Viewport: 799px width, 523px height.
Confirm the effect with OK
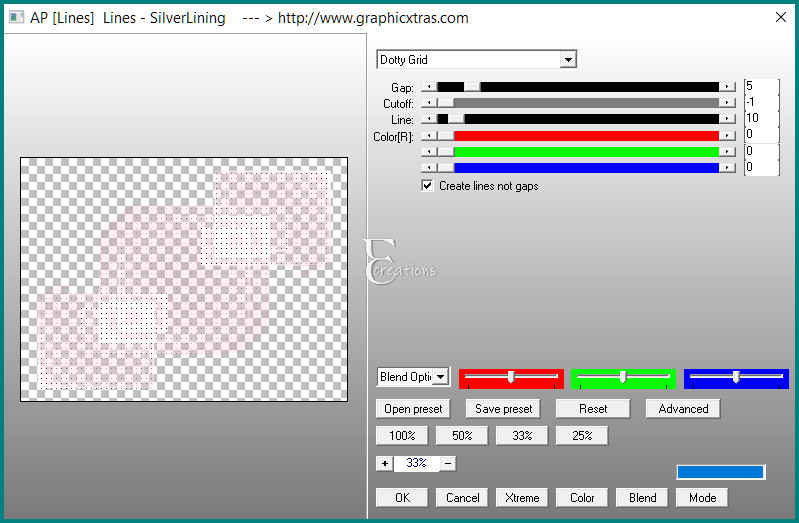[402, 498]
